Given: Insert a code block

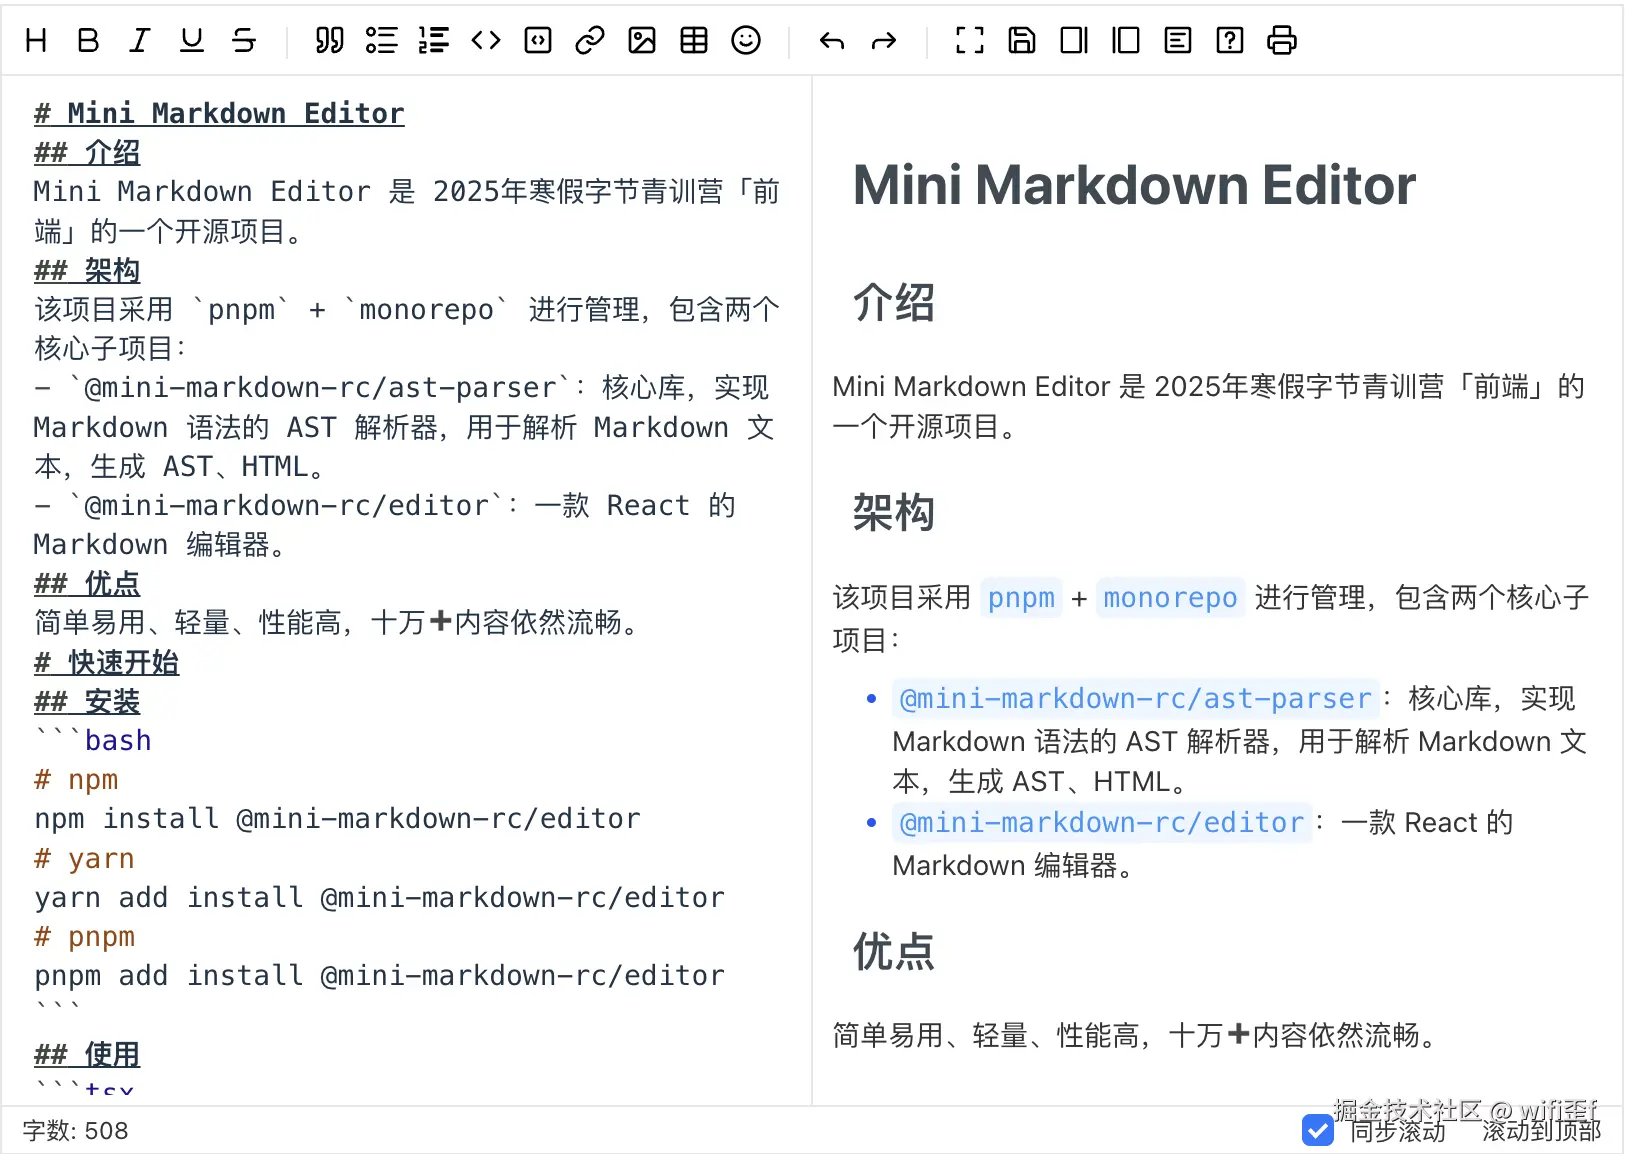Looking at the screenshot, I should (x=538, y=40).
